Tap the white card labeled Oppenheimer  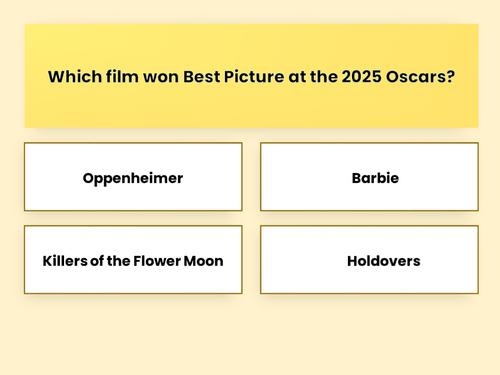[133, 177]
